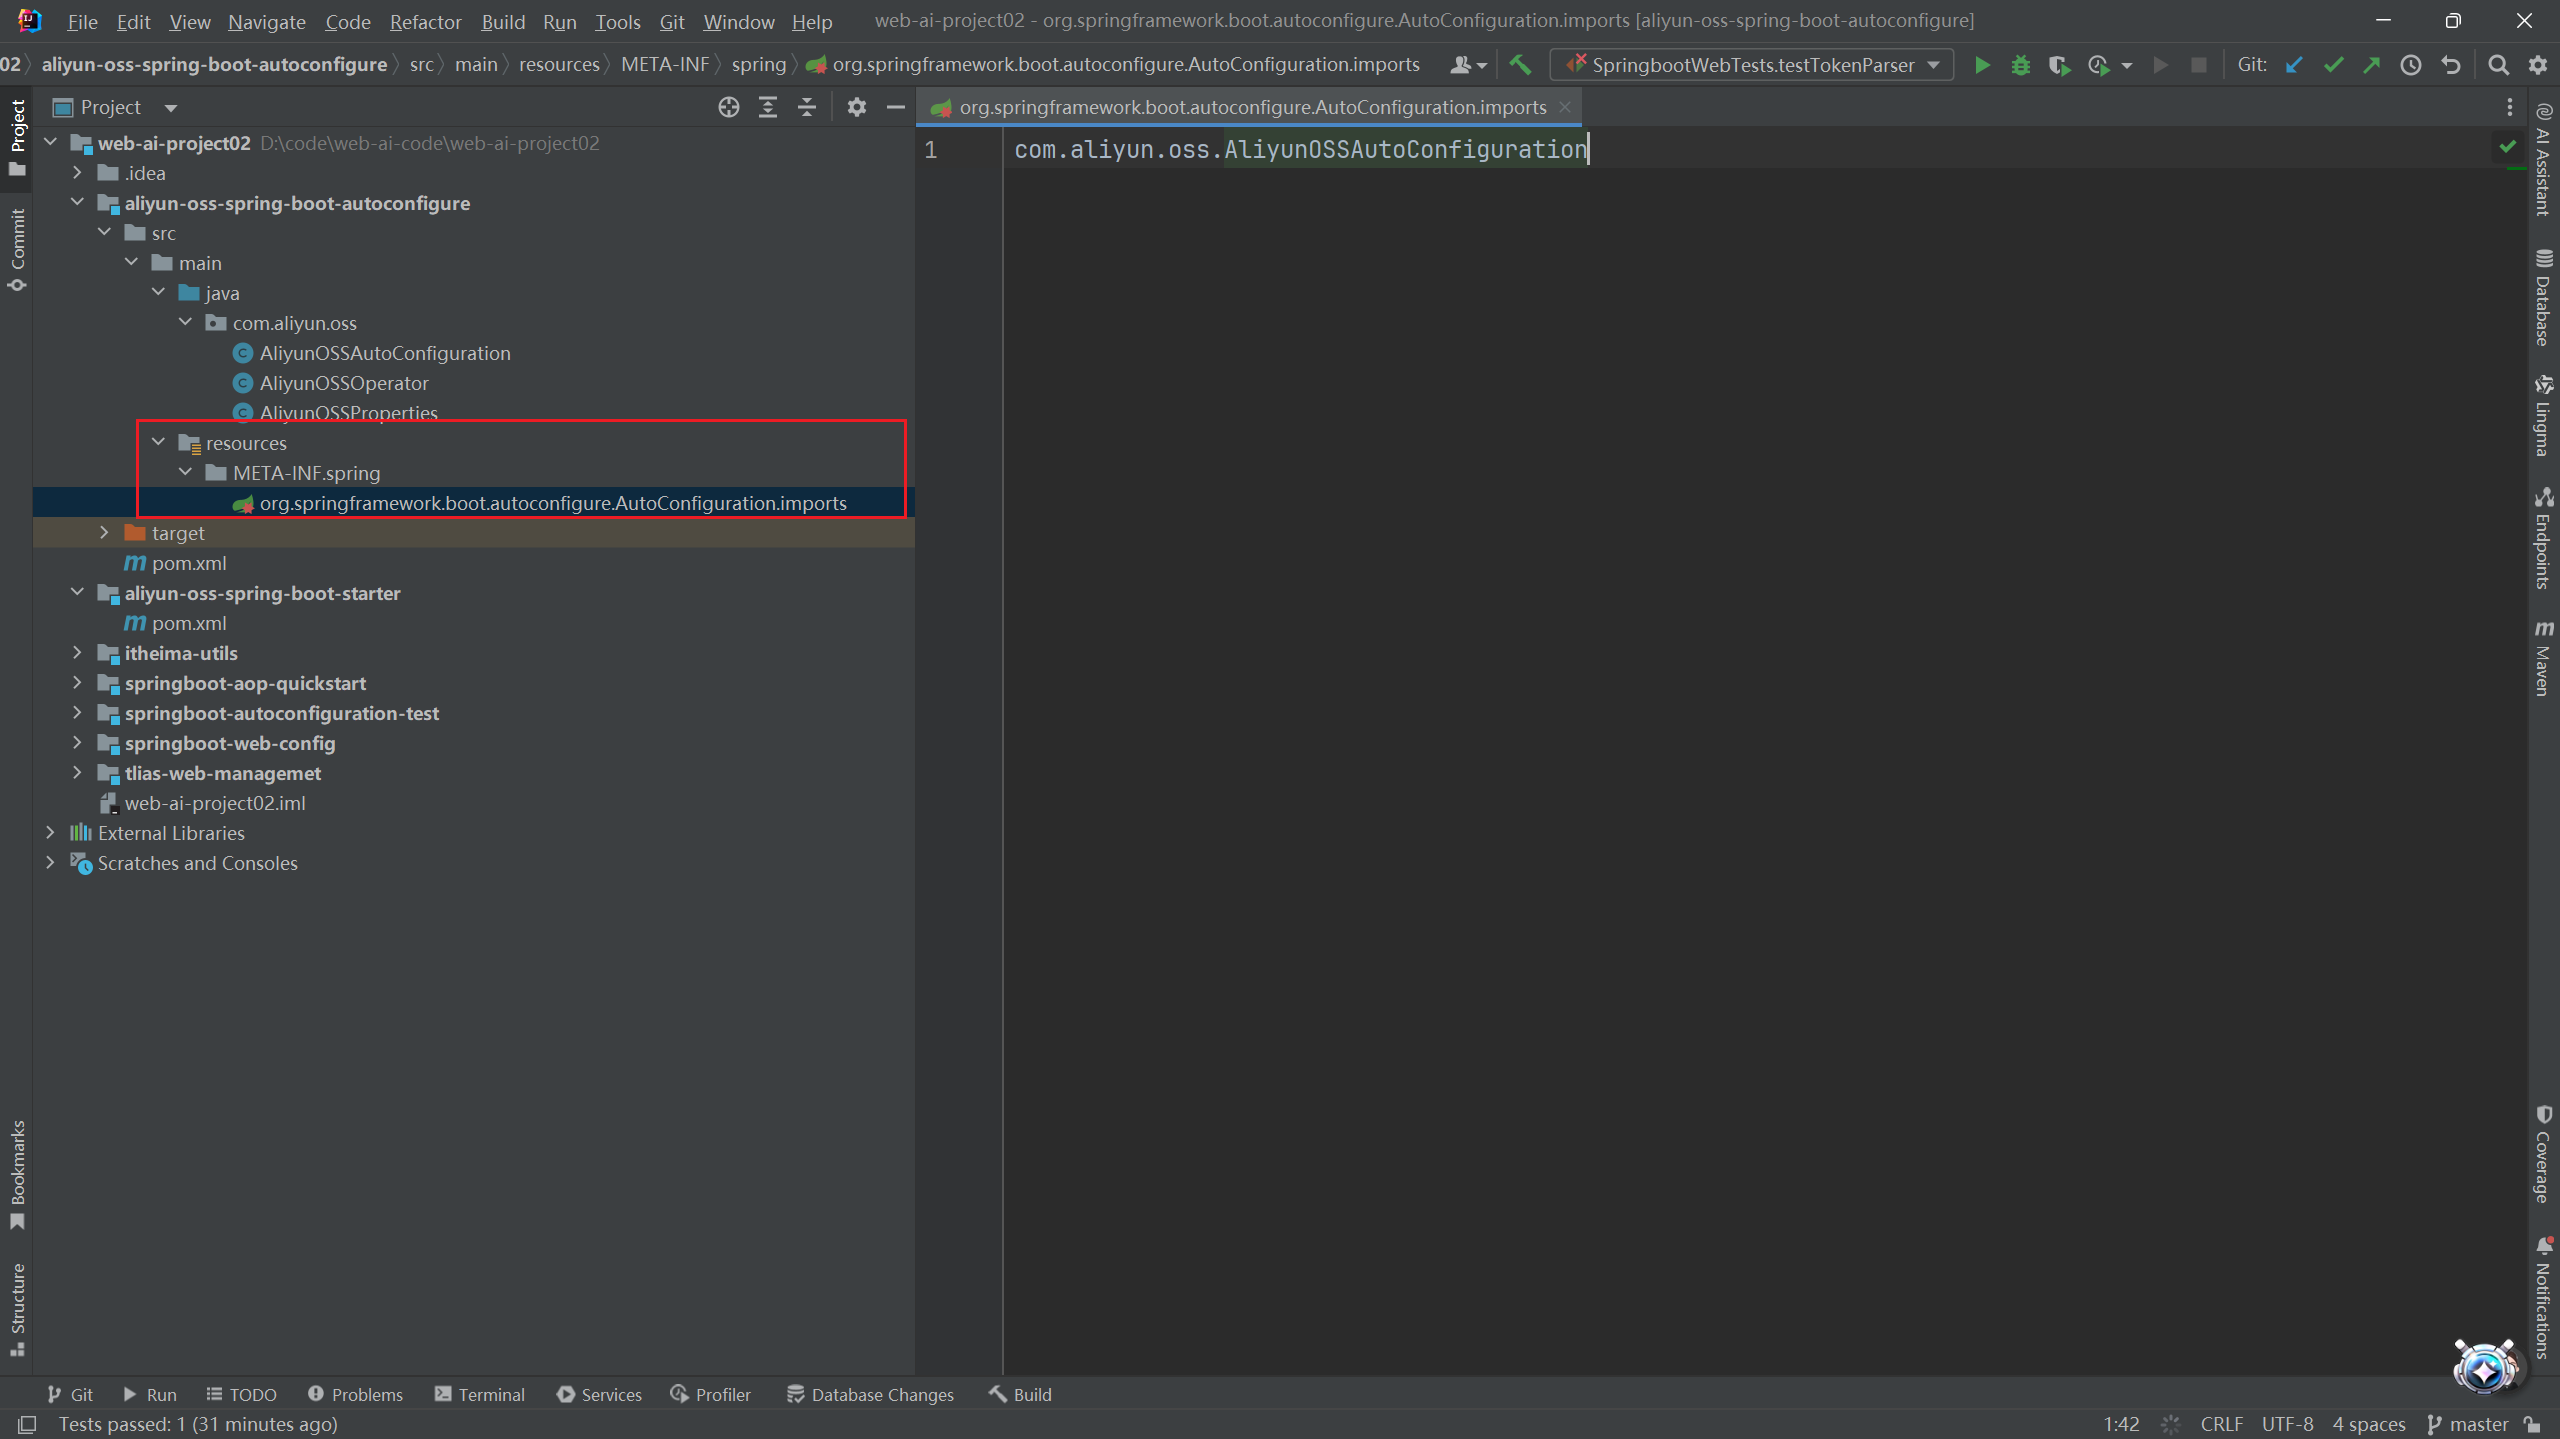Click the Debug bug icon
The height and width of the screenshot is (1439, 2560).
tap(2020, 65)
